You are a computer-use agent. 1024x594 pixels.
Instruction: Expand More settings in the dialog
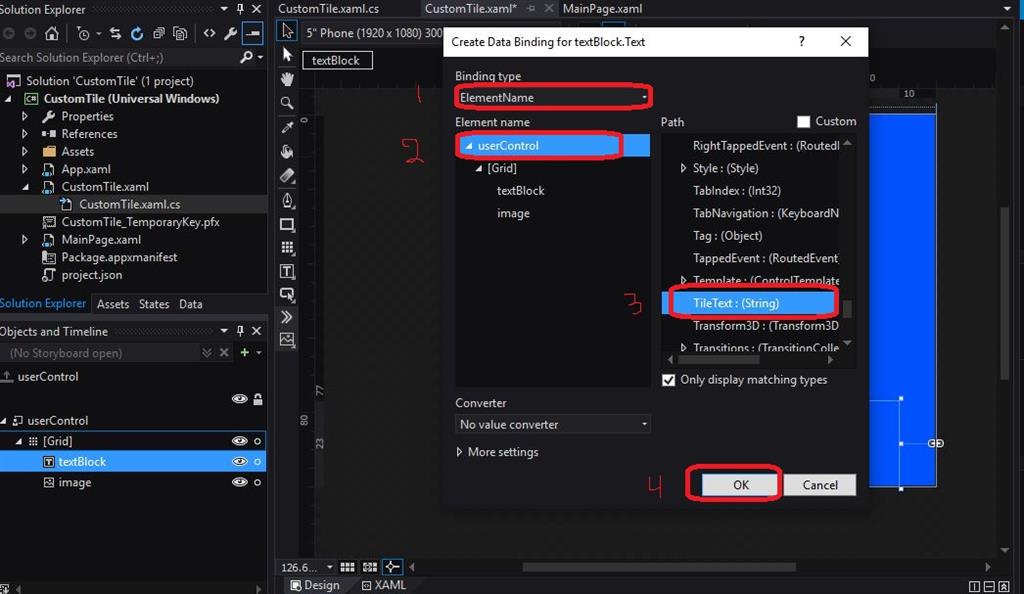click(498, 452)
